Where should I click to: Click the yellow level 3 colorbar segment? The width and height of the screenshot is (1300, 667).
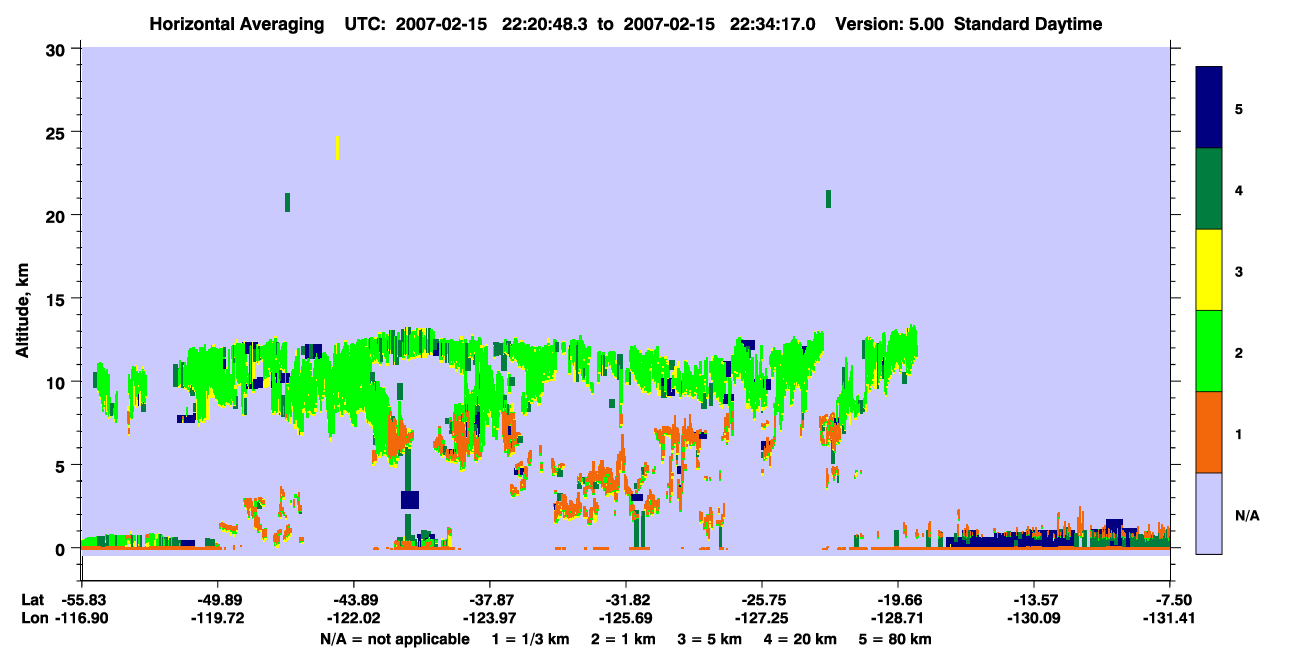pos(1209,270)
